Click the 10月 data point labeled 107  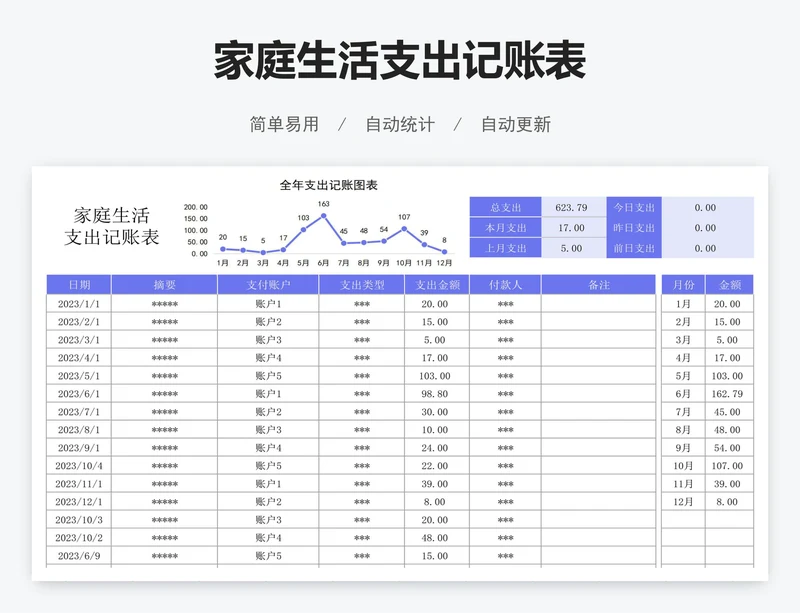[404, 229]
